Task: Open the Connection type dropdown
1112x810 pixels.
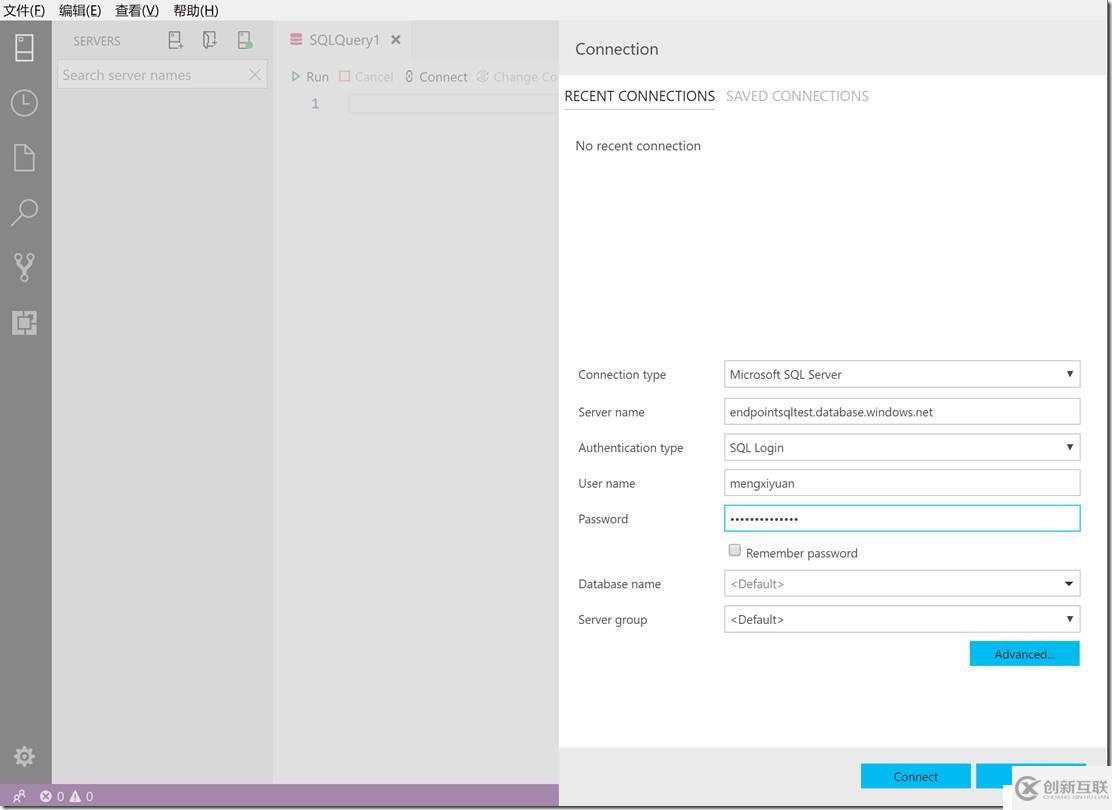Action: (1069, 374)
